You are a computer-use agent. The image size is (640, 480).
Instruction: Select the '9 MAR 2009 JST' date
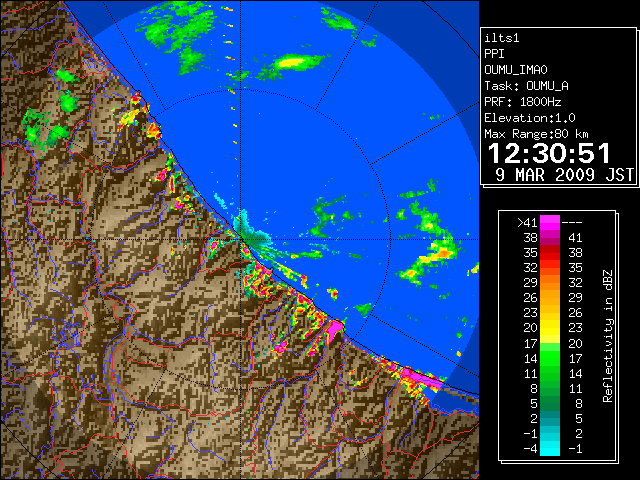565,175
